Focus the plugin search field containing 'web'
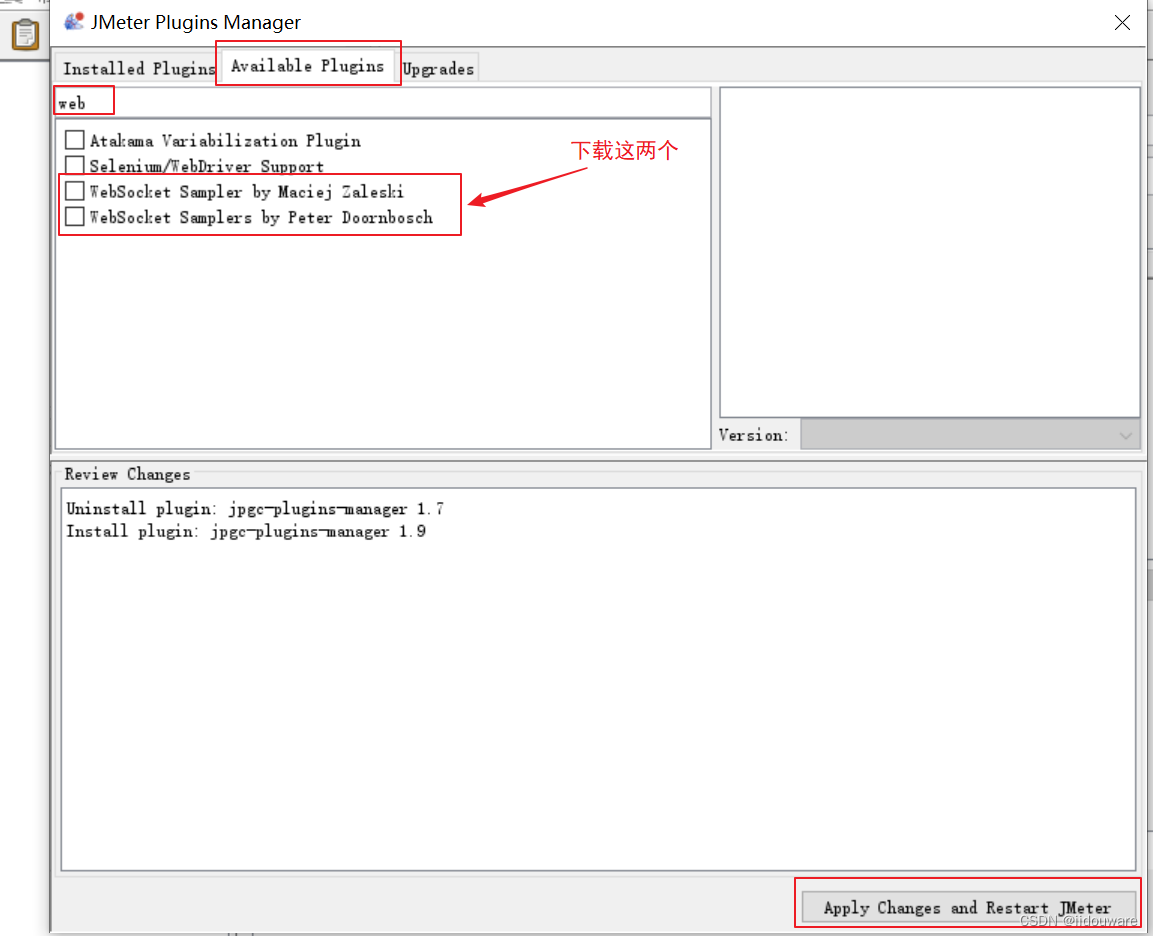 382,103
